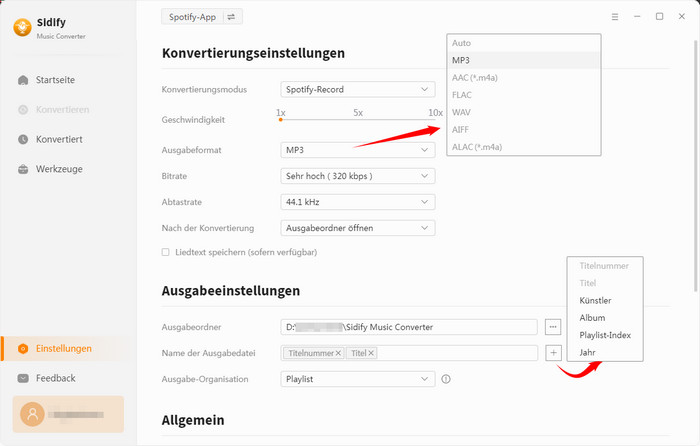The height and width of the screenshot is (446, 700).
Task: Choose ALAC (*.m4a) format option
Action: coord(524,147)
